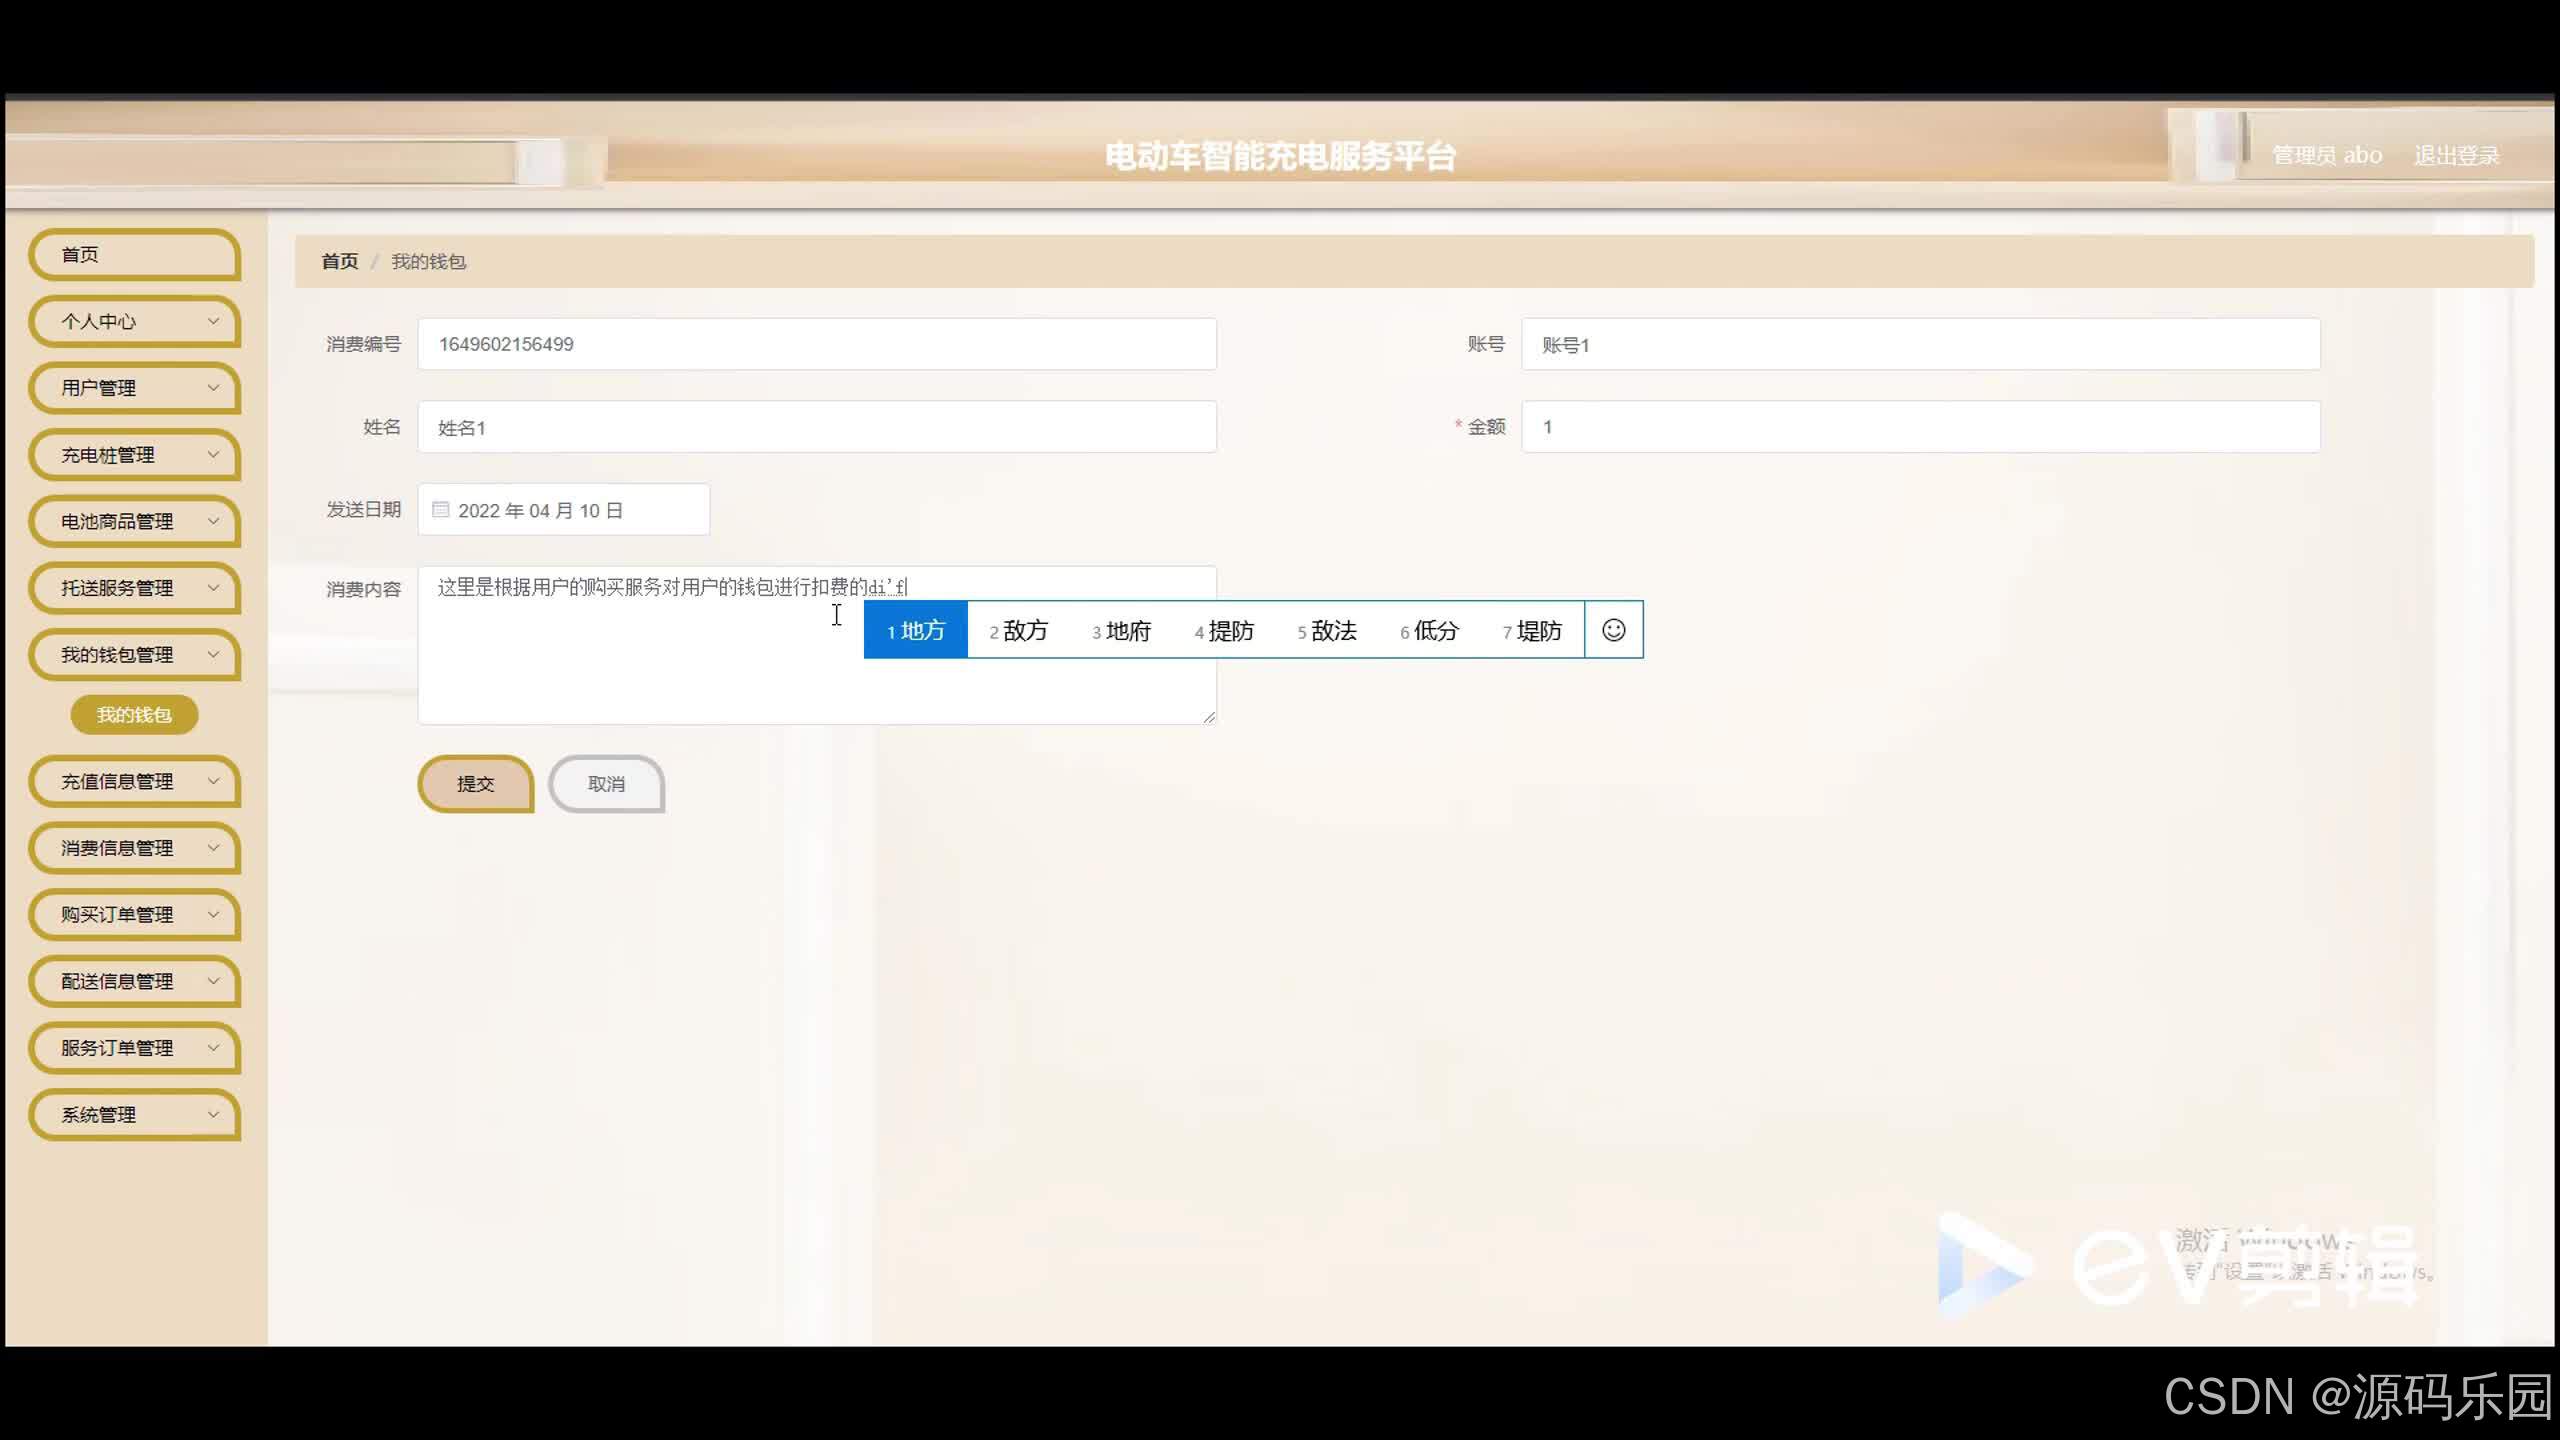Click the calendar icon in date field

click(x=440, y=510)
